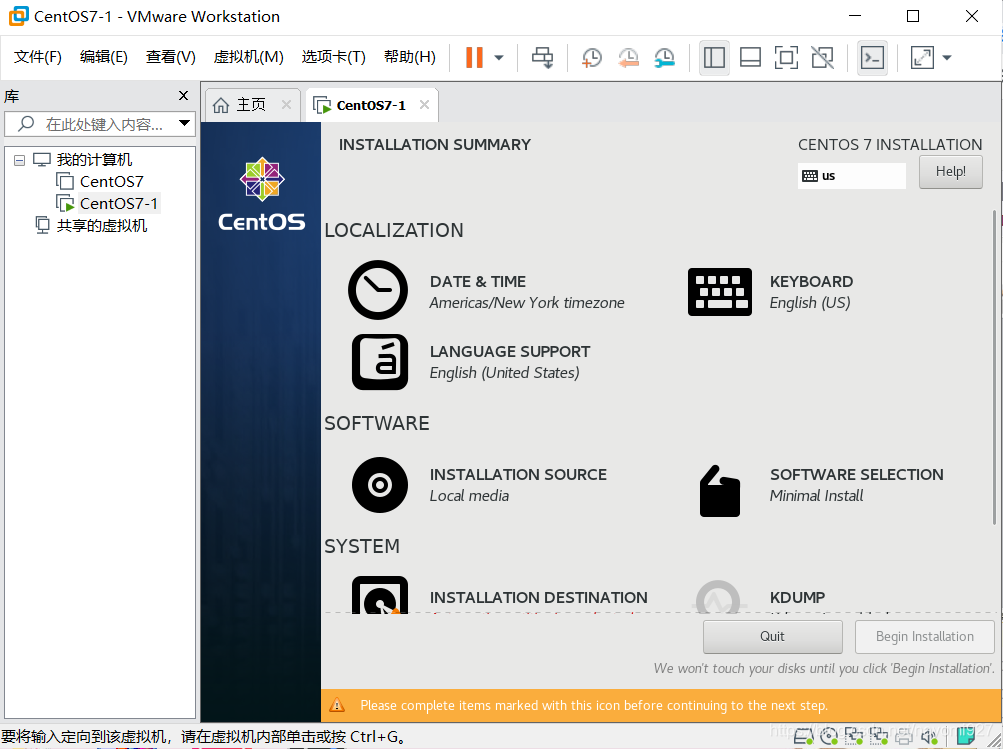
Task: Click the CD/DVD drive status bar icon
Action: point(828,737)
